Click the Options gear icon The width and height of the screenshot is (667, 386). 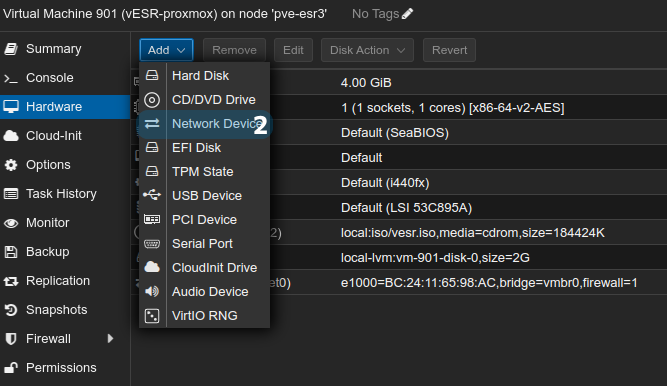click(11, 165)
